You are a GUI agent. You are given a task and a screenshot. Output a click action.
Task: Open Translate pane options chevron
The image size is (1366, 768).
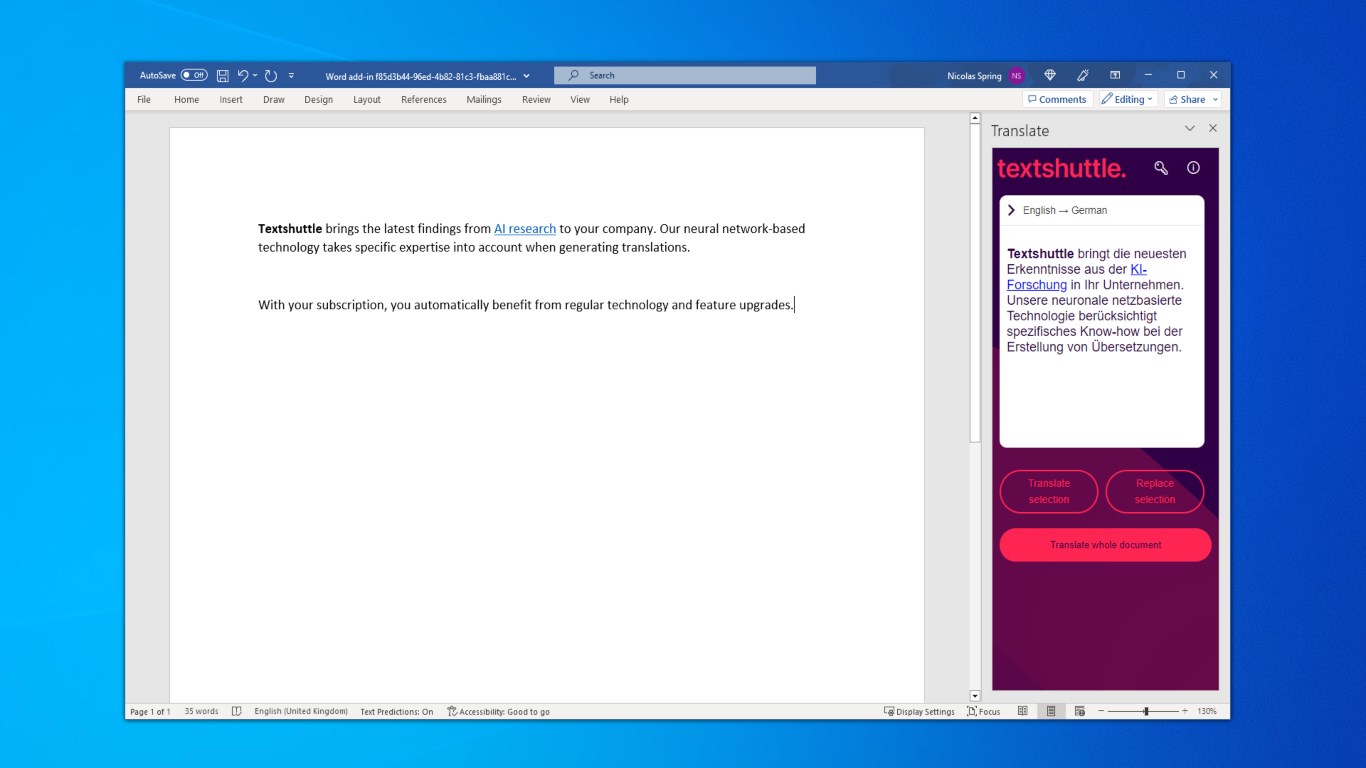coord(1190,129)
